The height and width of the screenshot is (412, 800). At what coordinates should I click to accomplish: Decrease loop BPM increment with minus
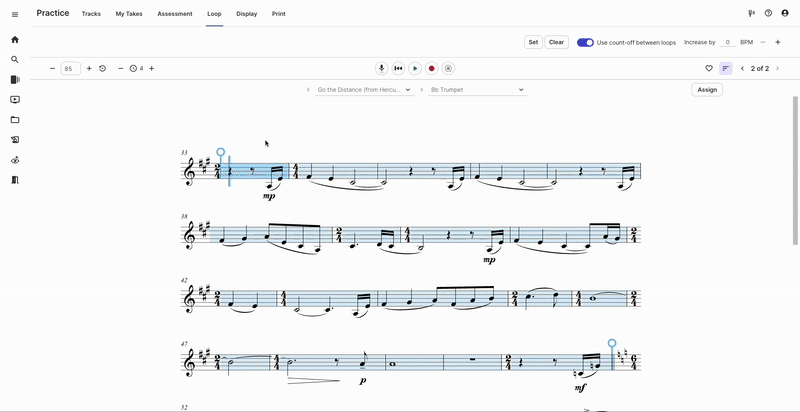point(763,42)
